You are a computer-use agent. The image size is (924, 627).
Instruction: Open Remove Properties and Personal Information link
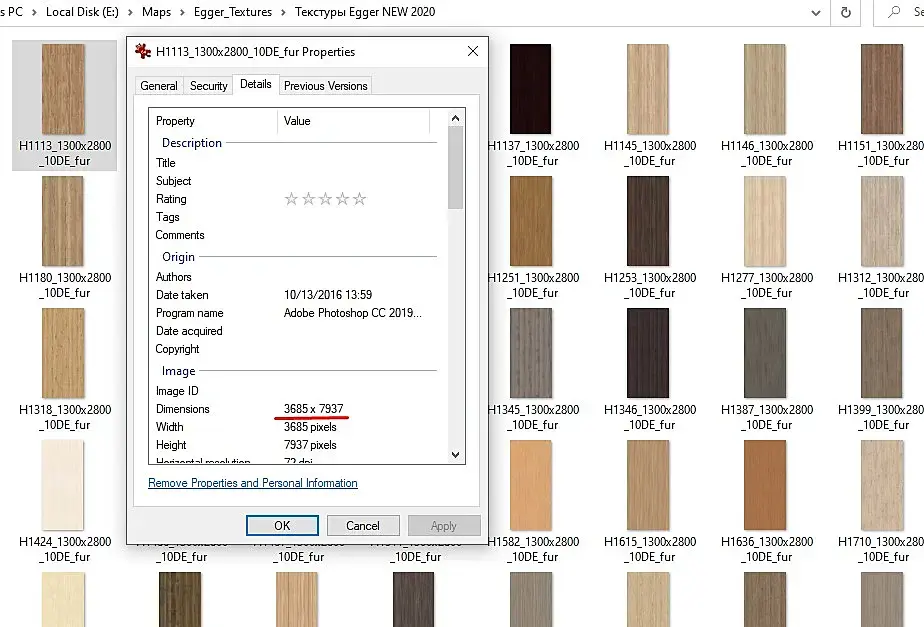point(253,483)
